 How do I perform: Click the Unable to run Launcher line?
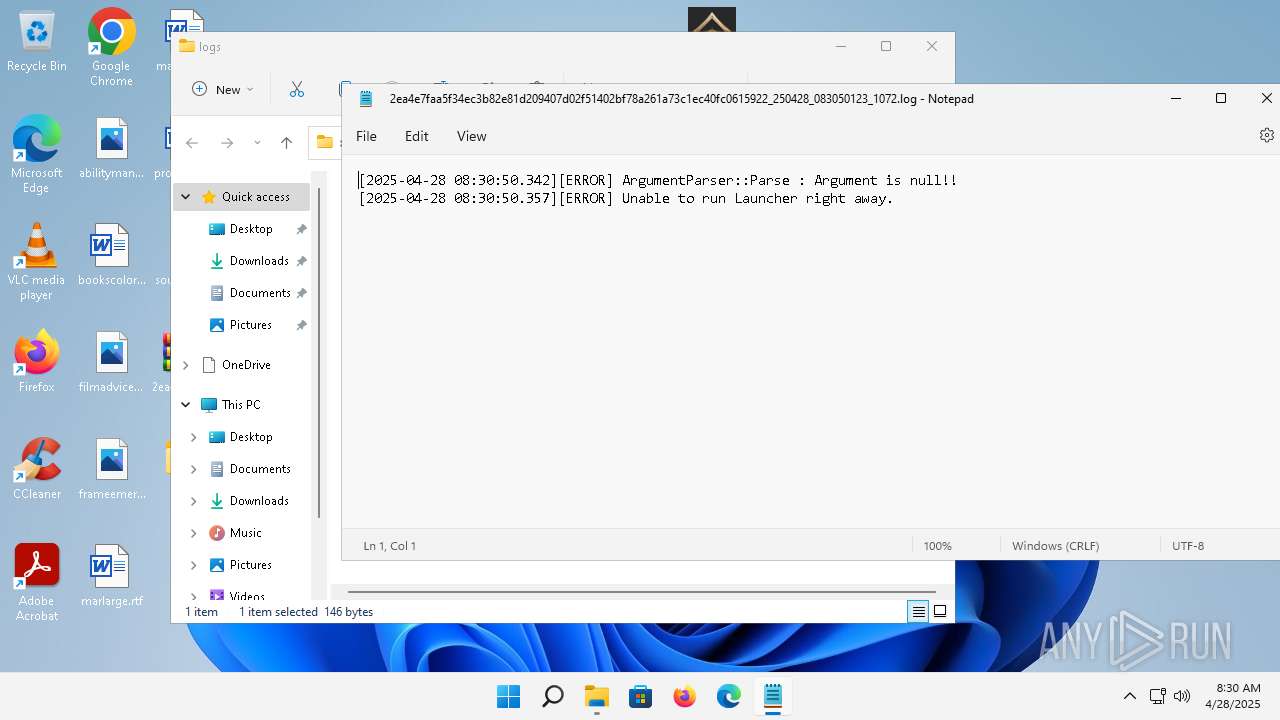click(626, 199)
